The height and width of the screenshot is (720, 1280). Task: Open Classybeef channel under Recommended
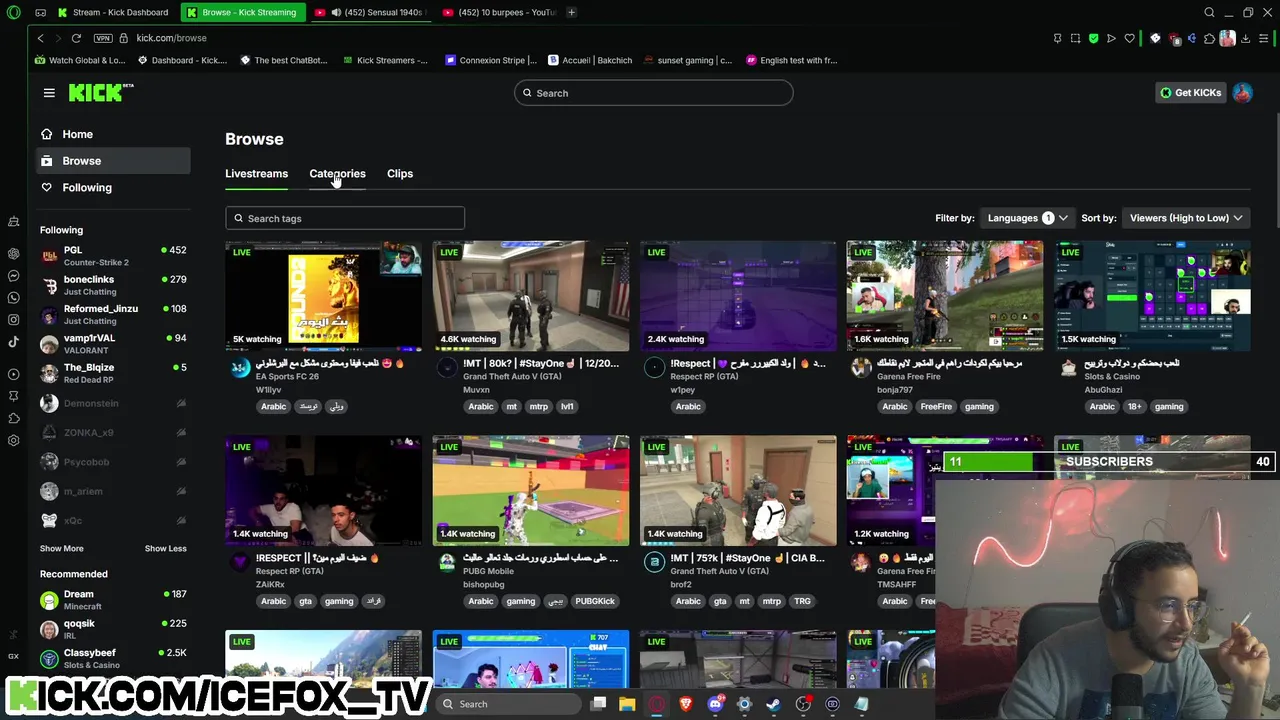pyautogui.click(x=113, y=658)
